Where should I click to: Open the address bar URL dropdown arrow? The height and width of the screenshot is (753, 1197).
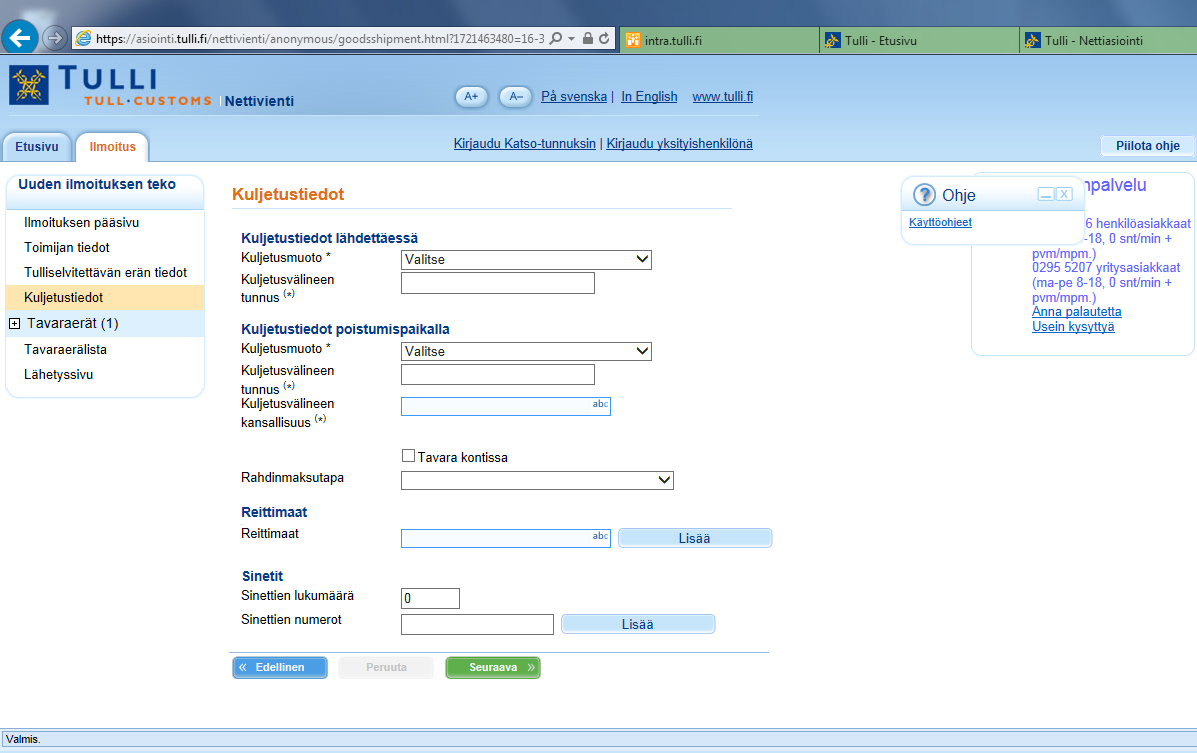tap(572, 38)
